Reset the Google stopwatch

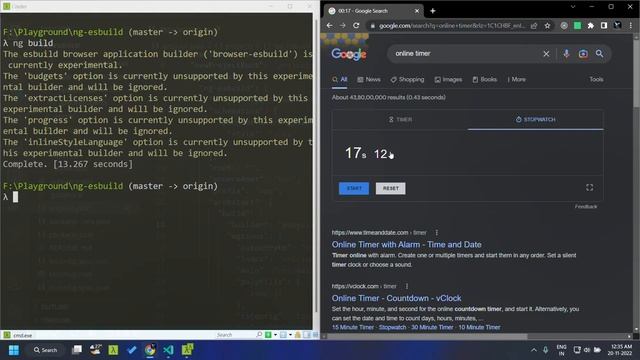pyautogui.click(x=391, y=189)
